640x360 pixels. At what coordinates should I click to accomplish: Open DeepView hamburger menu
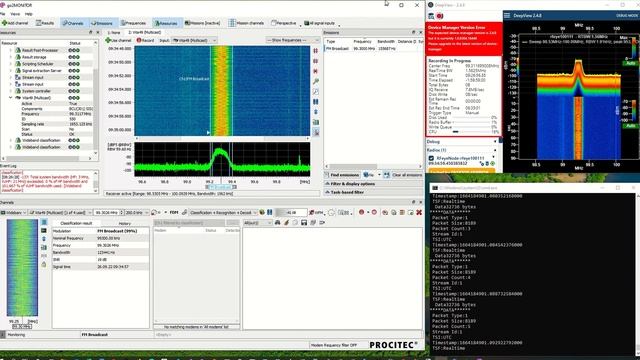[x=507, y=16]
